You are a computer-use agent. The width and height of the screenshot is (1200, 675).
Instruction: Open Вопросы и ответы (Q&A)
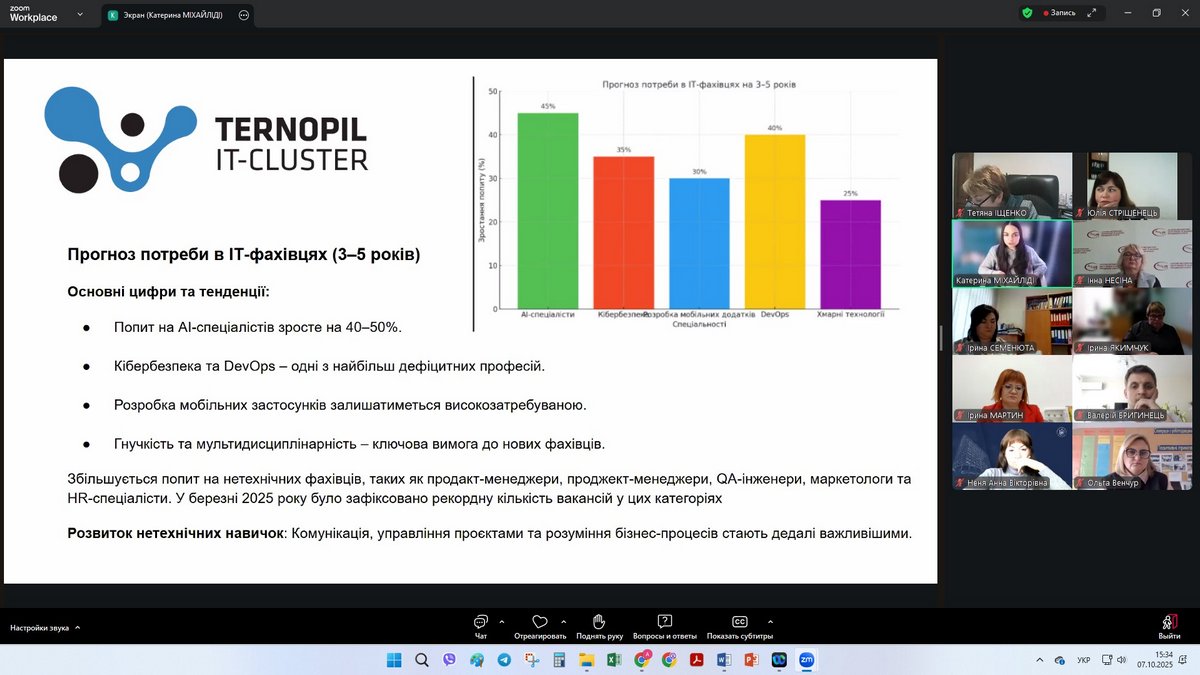[x=665, y=622]
